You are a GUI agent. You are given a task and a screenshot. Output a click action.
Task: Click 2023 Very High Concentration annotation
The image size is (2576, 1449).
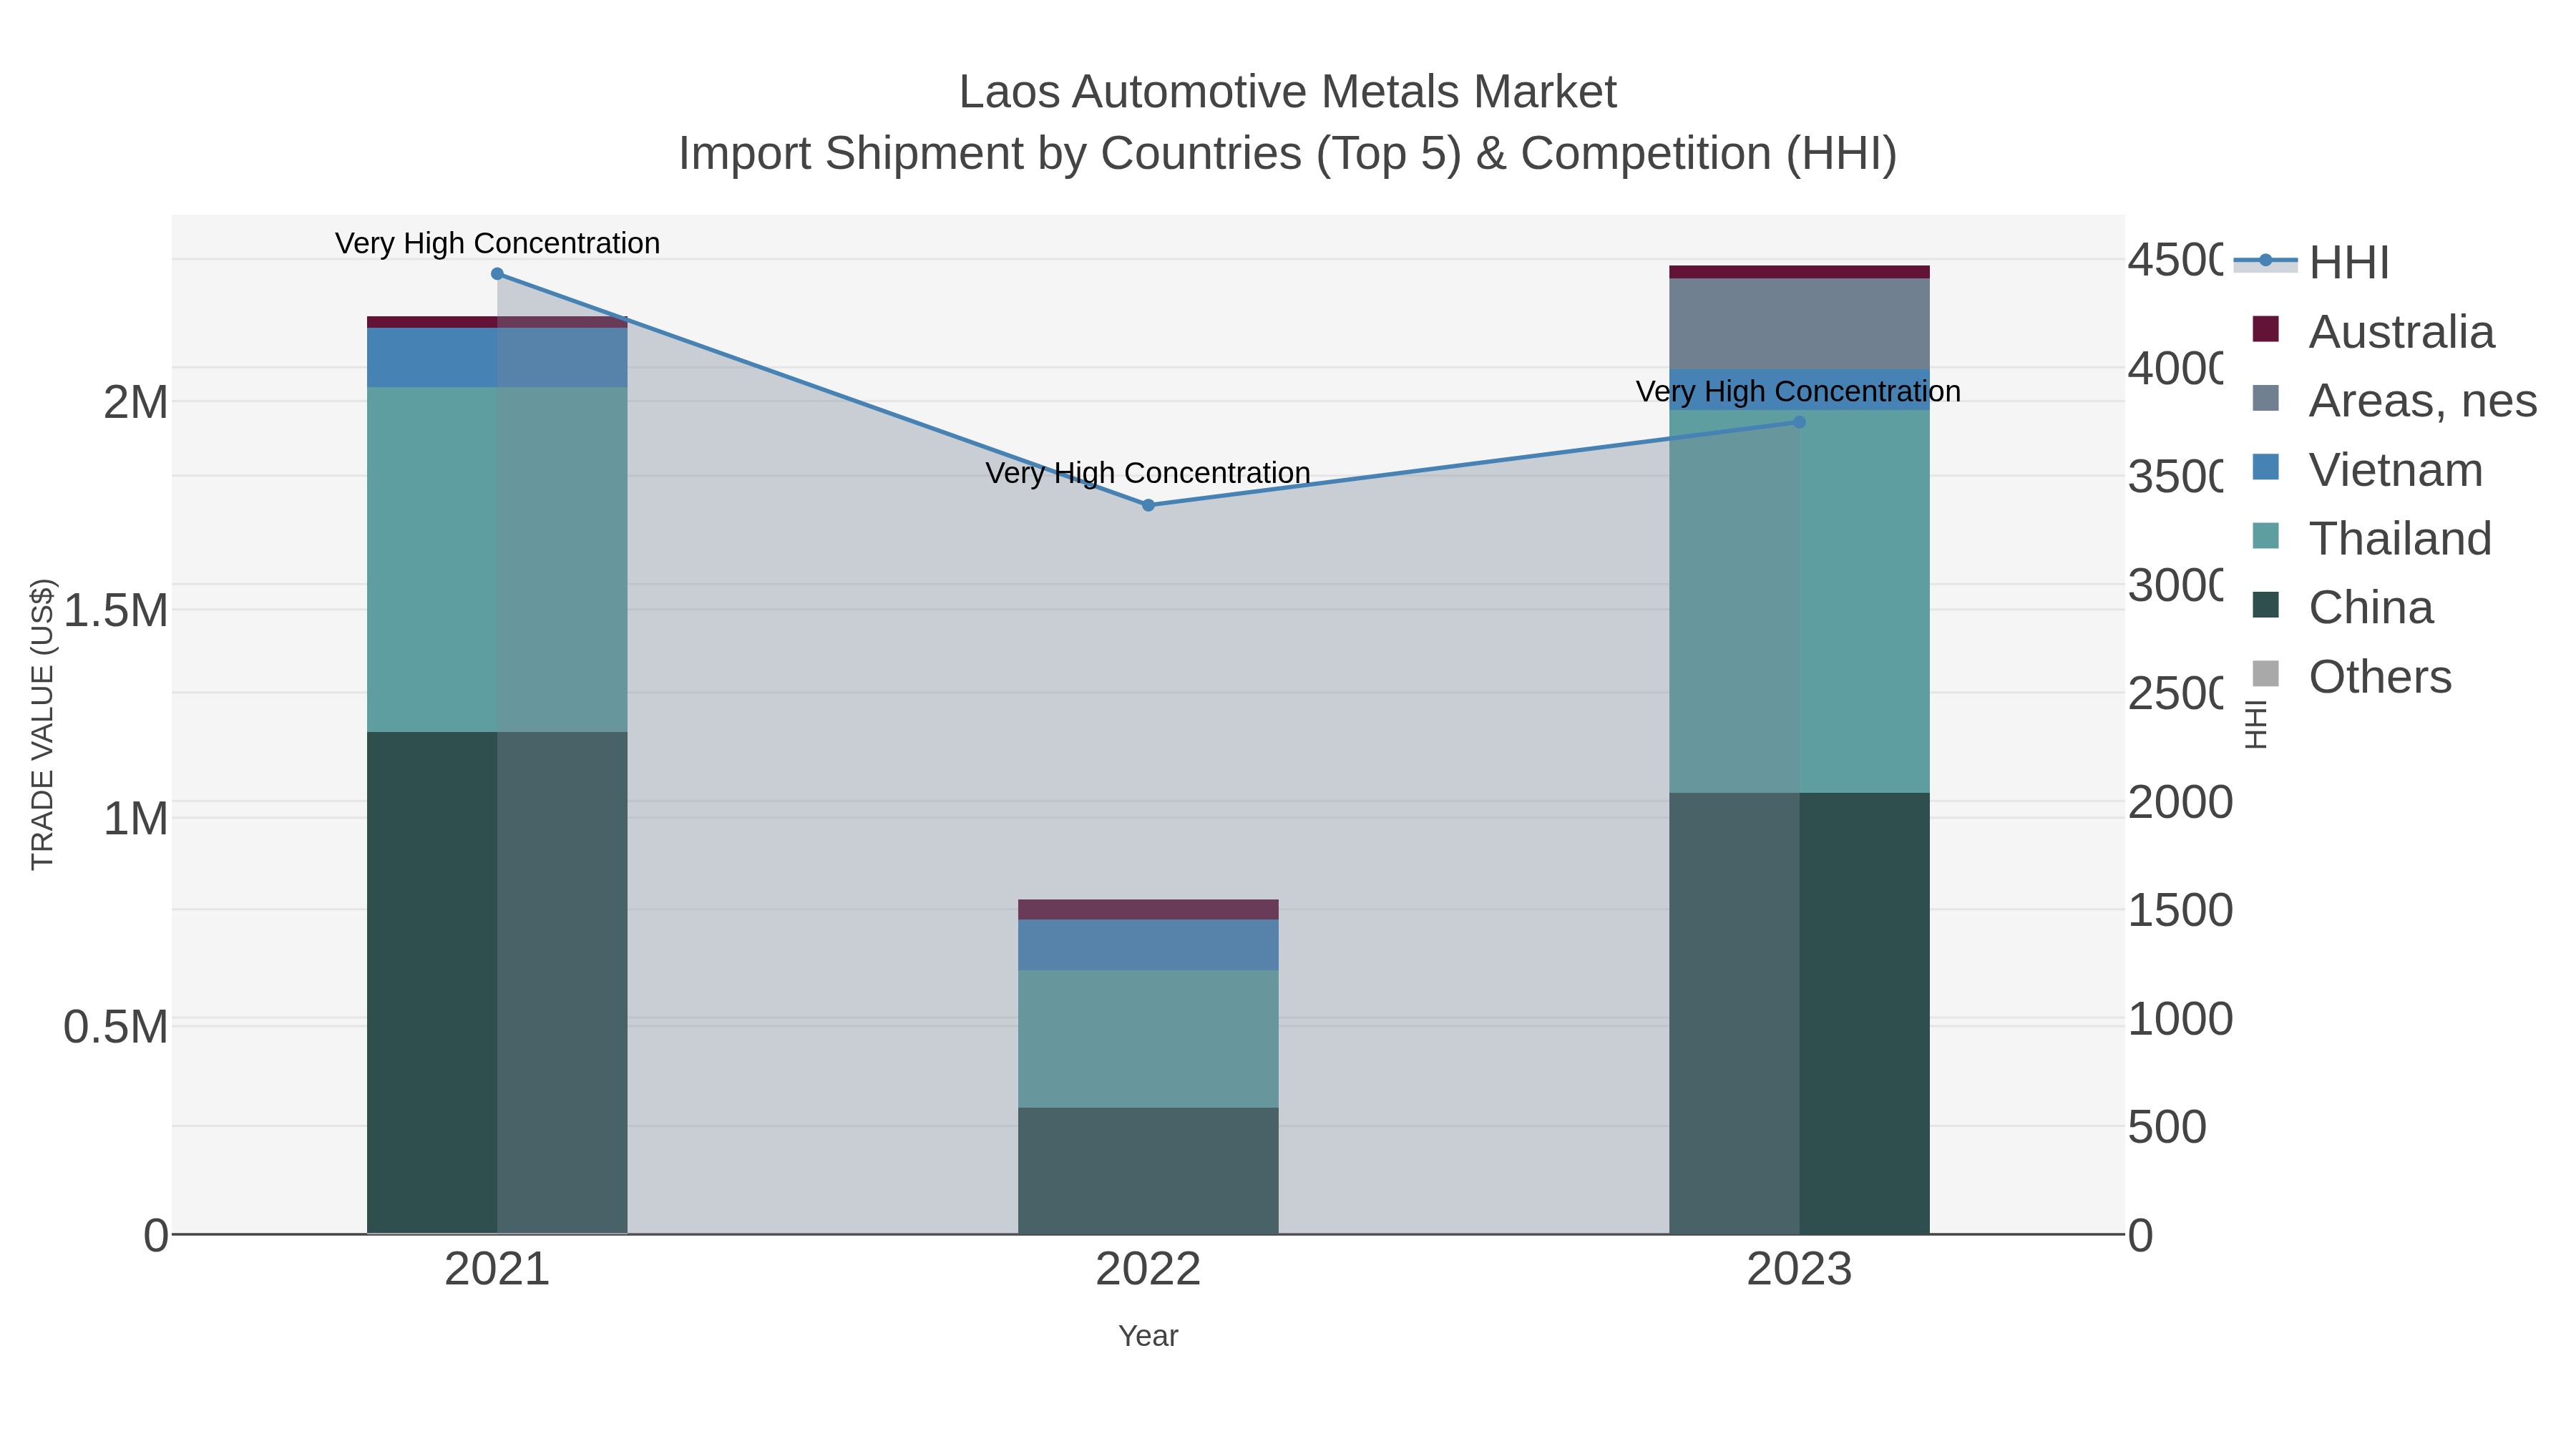coord(1798,391)
